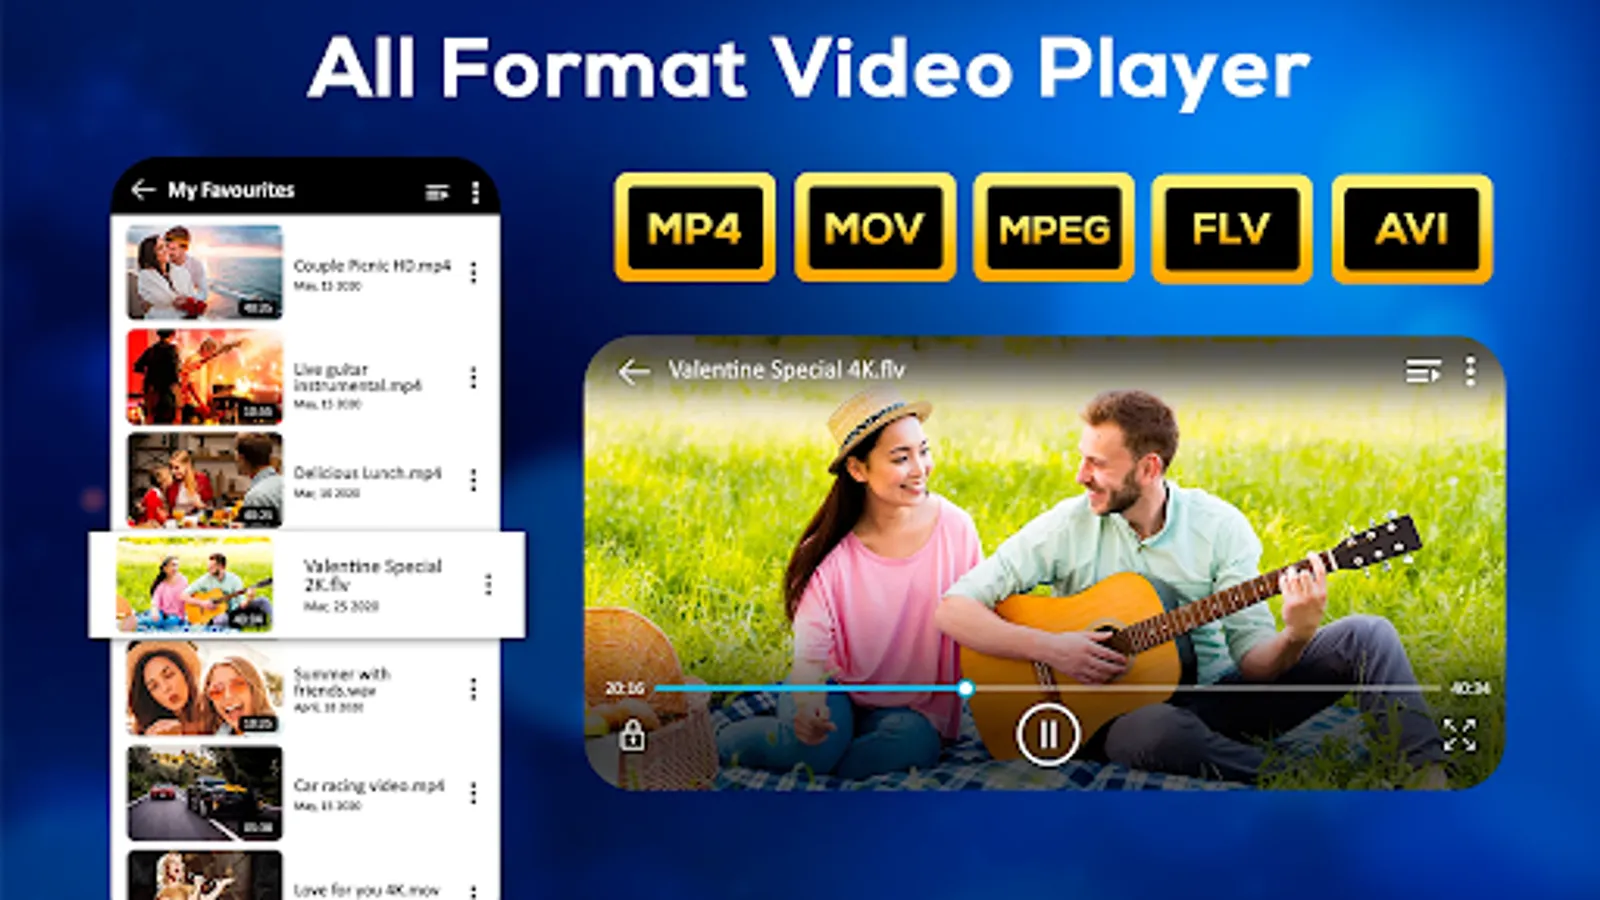Enter fullscreen in video player
The image size is (1600, 900).
(1460, 735)
